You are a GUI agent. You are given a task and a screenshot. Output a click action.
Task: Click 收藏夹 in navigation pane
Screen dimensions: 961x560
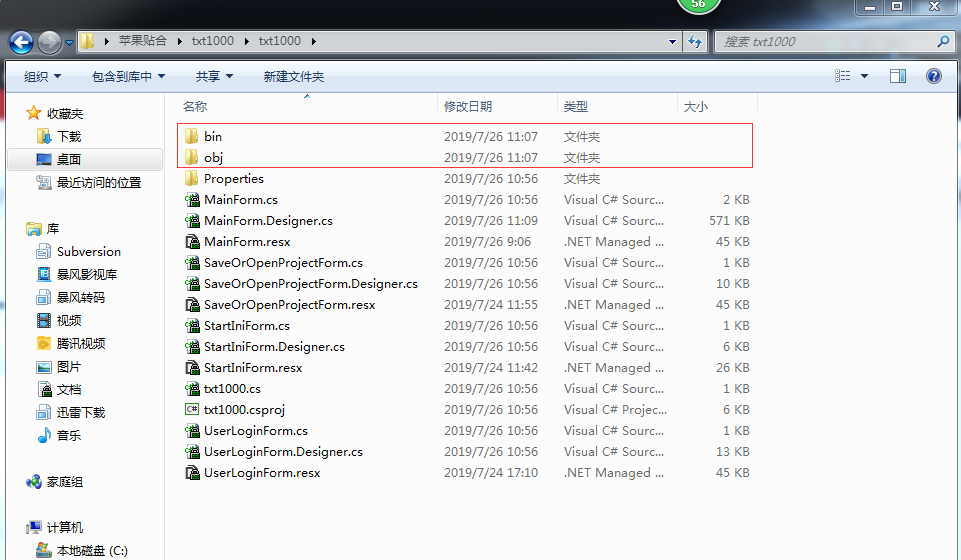pos(64,113)
